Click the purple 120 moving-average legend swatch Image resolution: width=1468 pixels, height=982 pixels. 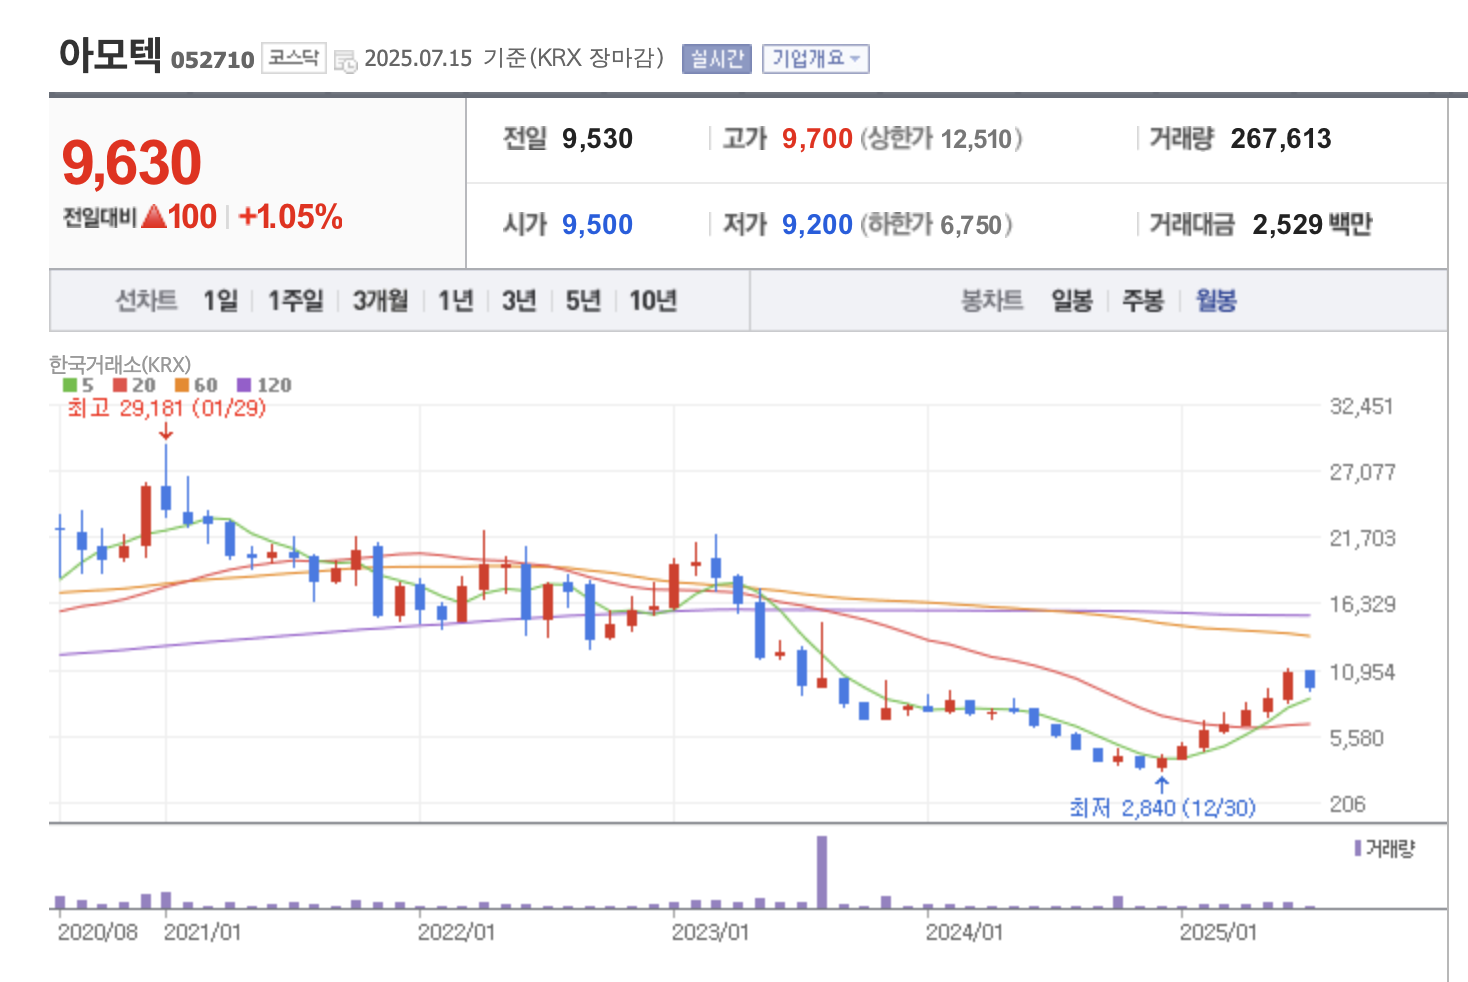pyautogui.click(x=244, y=385)
